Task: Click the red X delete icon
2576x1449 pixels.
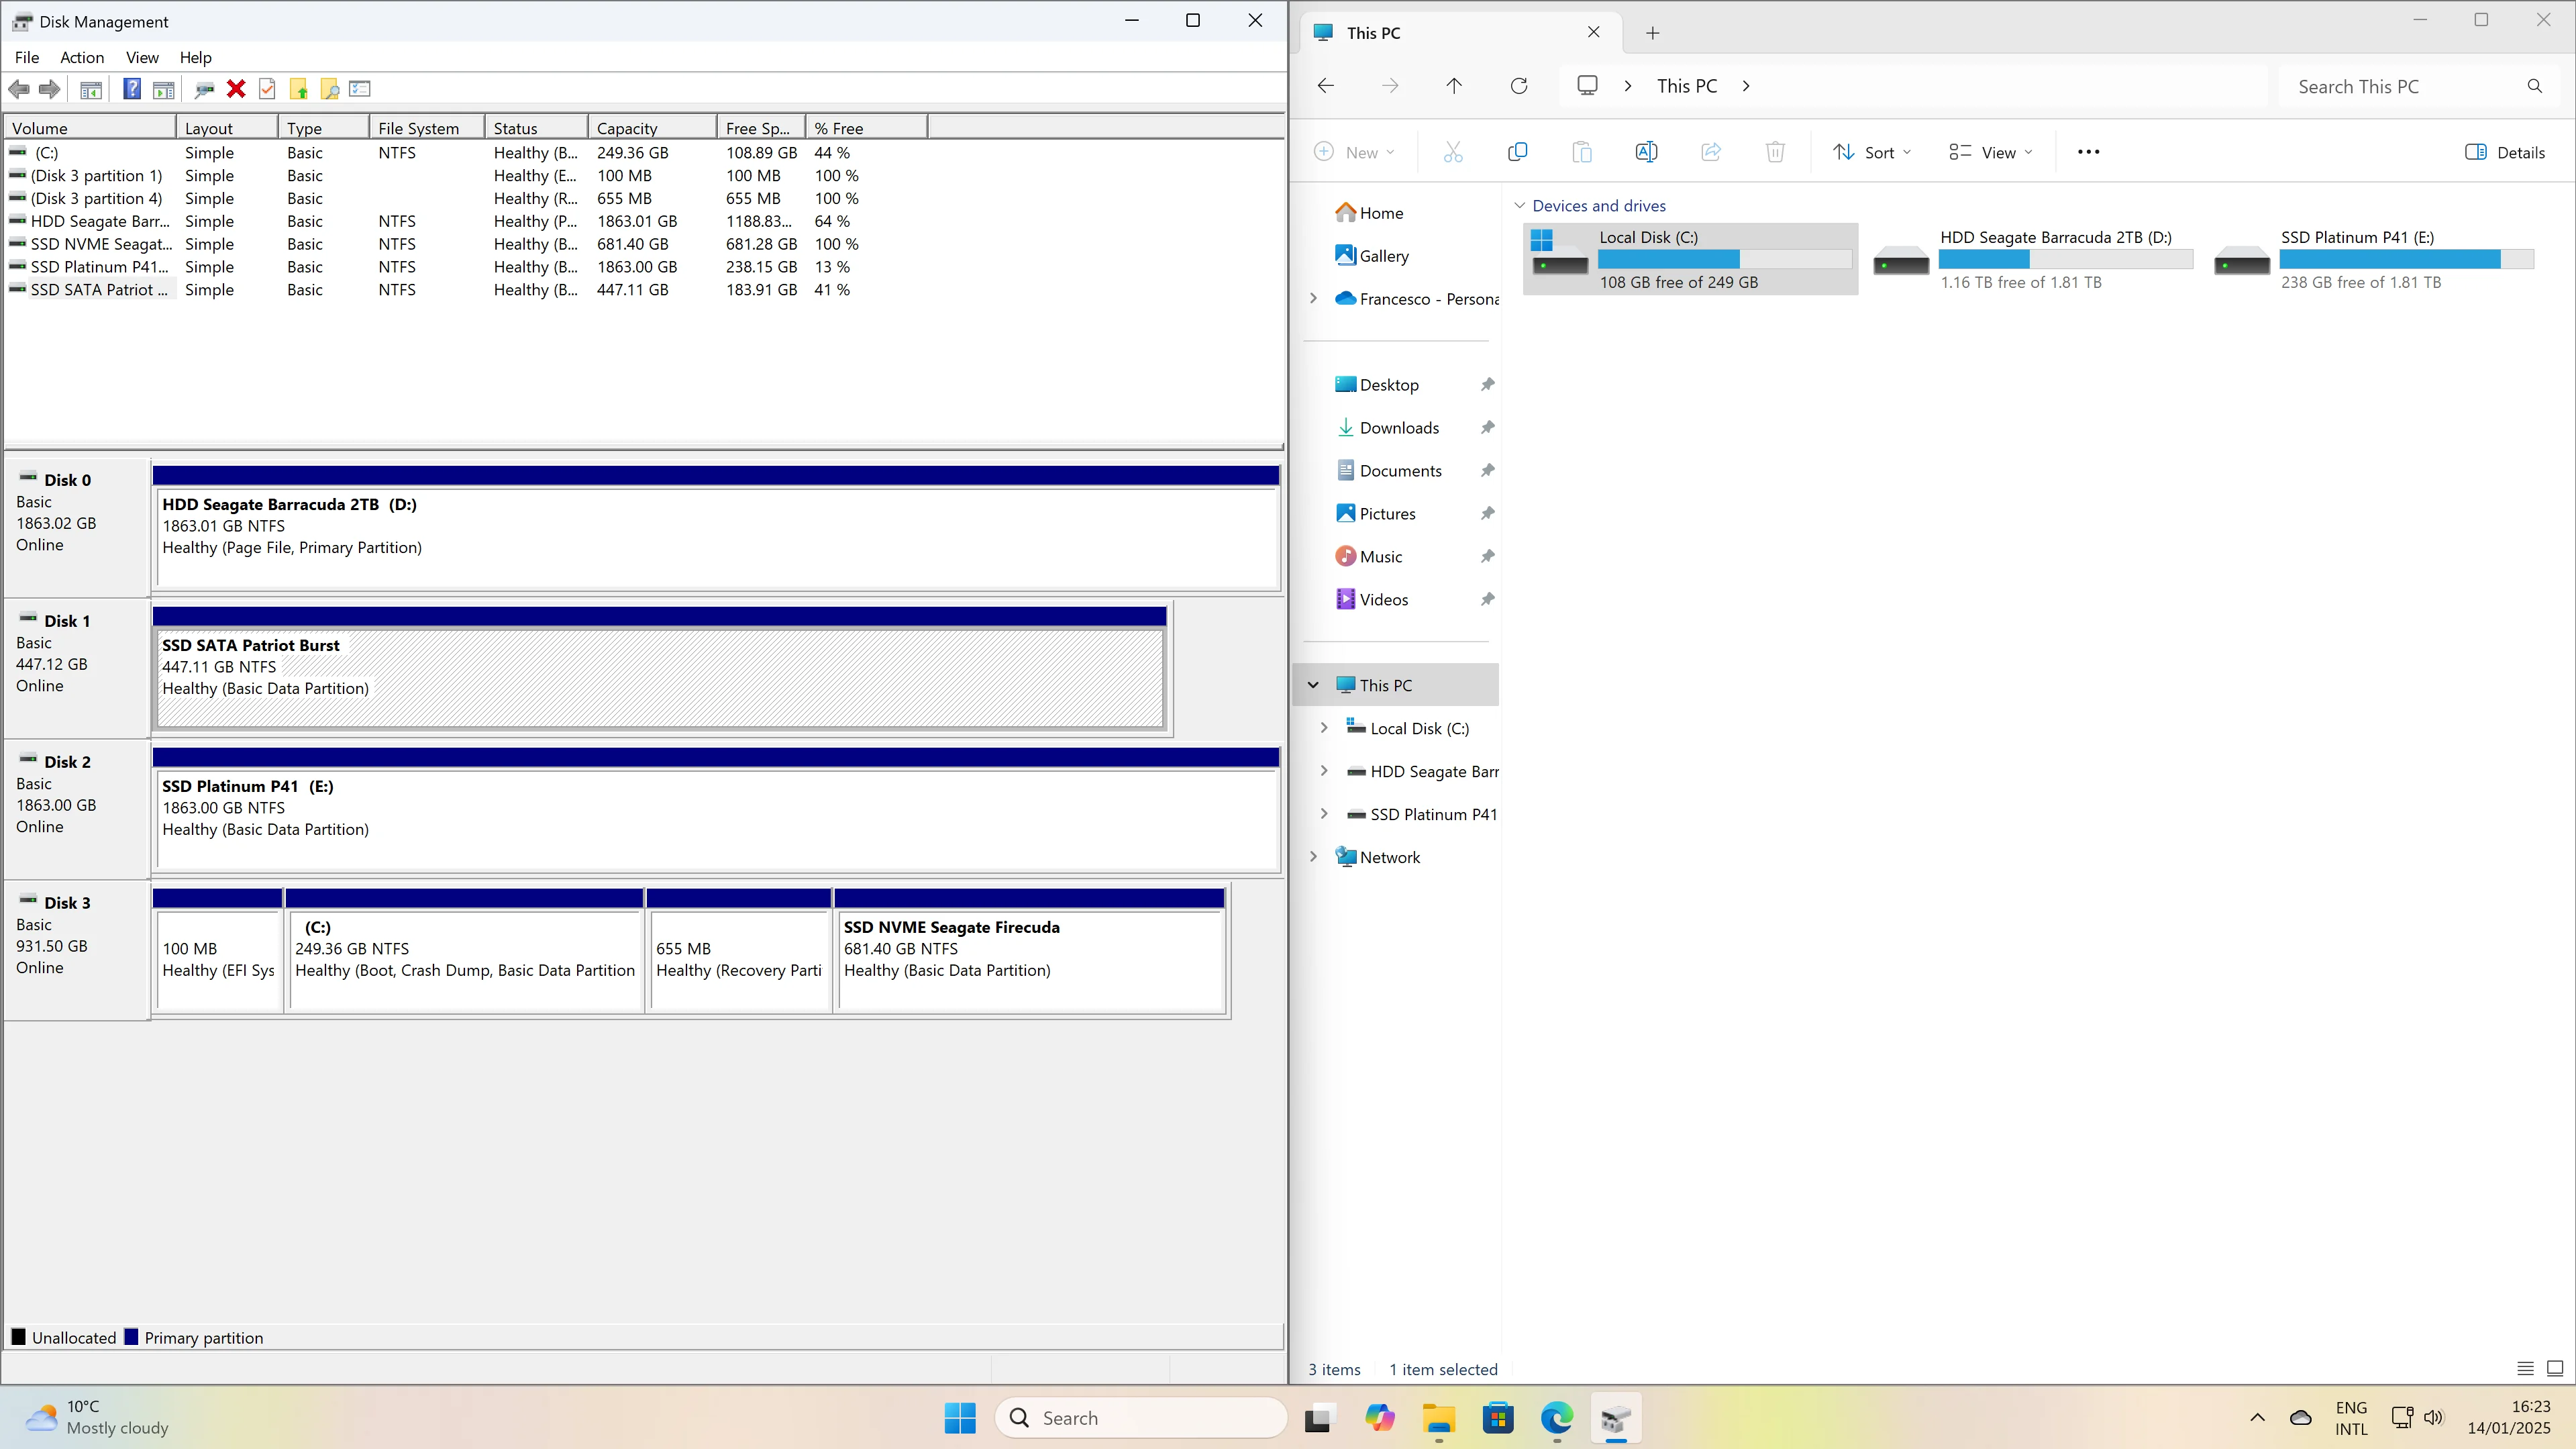Action: [236, 89]
